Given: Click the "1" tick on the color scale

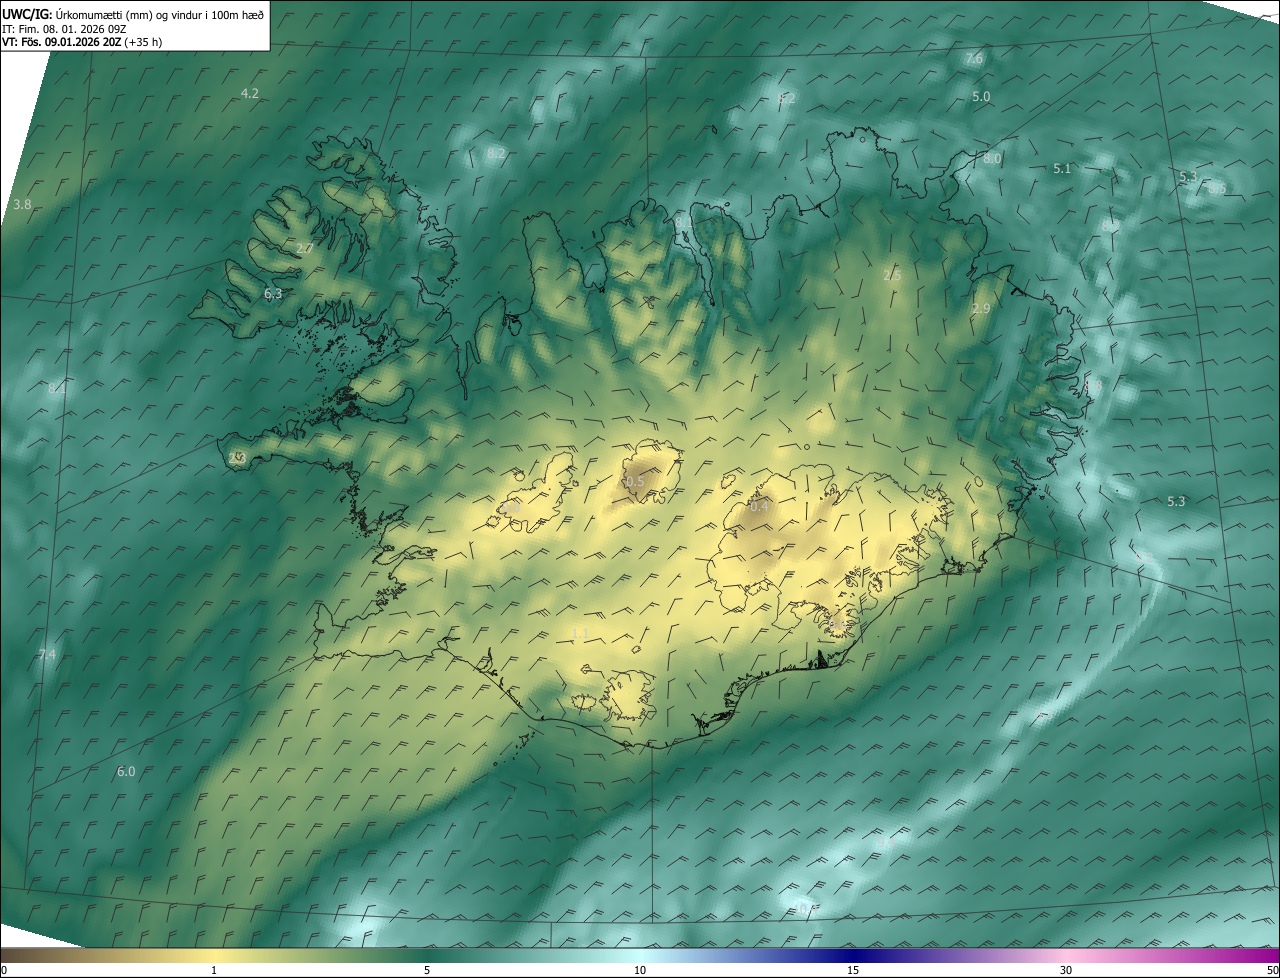Looking at the screenshot, I should [x=214, y=970].
